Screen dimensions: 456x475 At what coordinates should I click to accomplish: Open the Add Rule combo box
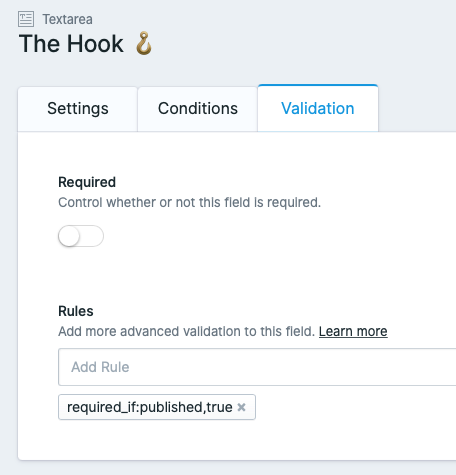point(257,367)
